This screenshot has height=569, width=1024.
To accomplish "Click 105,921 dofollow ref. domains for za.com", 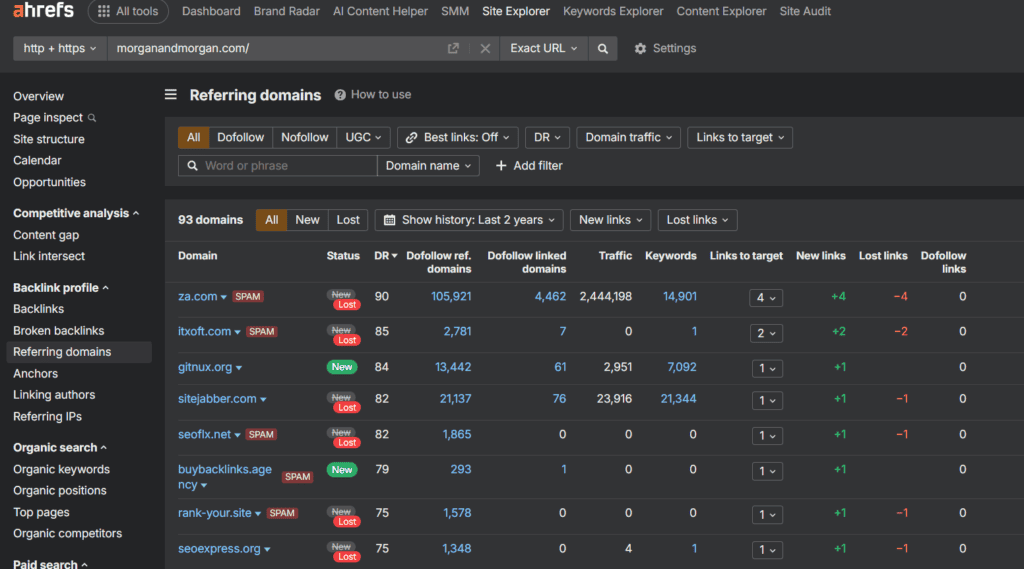I will [451, 297].
